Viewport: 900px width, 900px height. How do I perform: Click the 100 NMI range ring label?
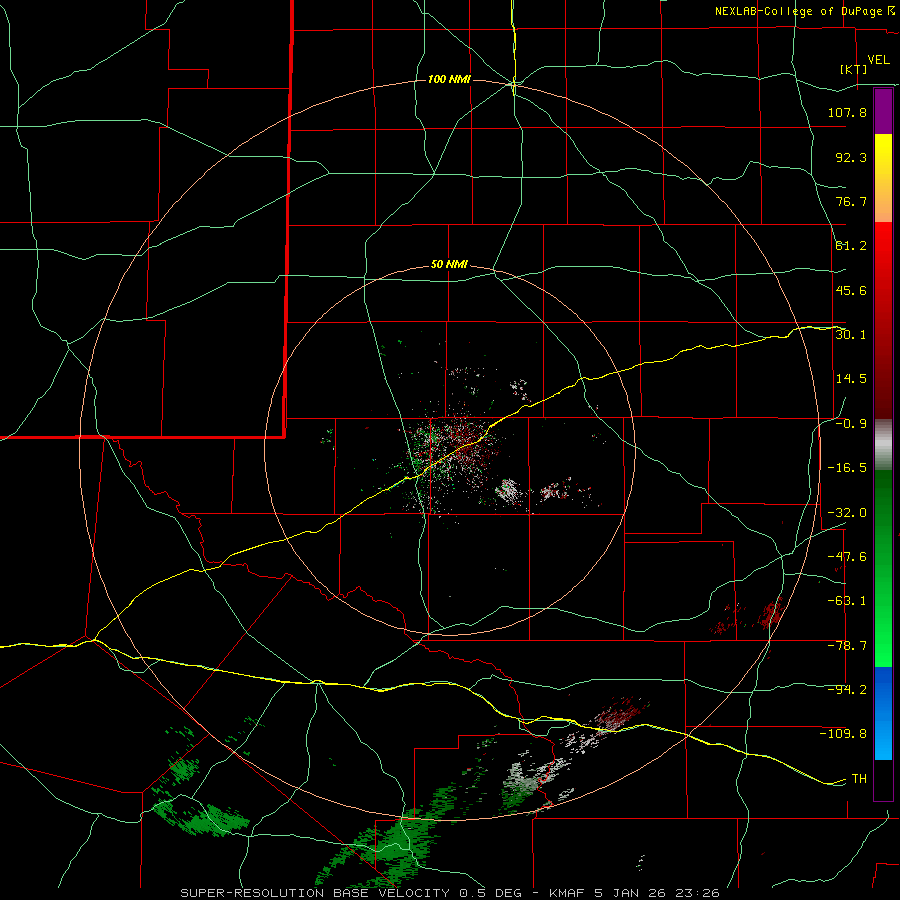[449, 79]
